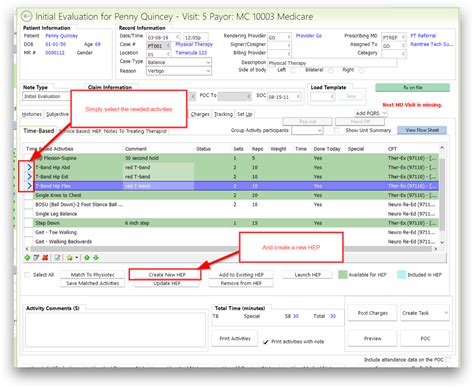Click the row header cell for Step Down

[x=29, y=223]
